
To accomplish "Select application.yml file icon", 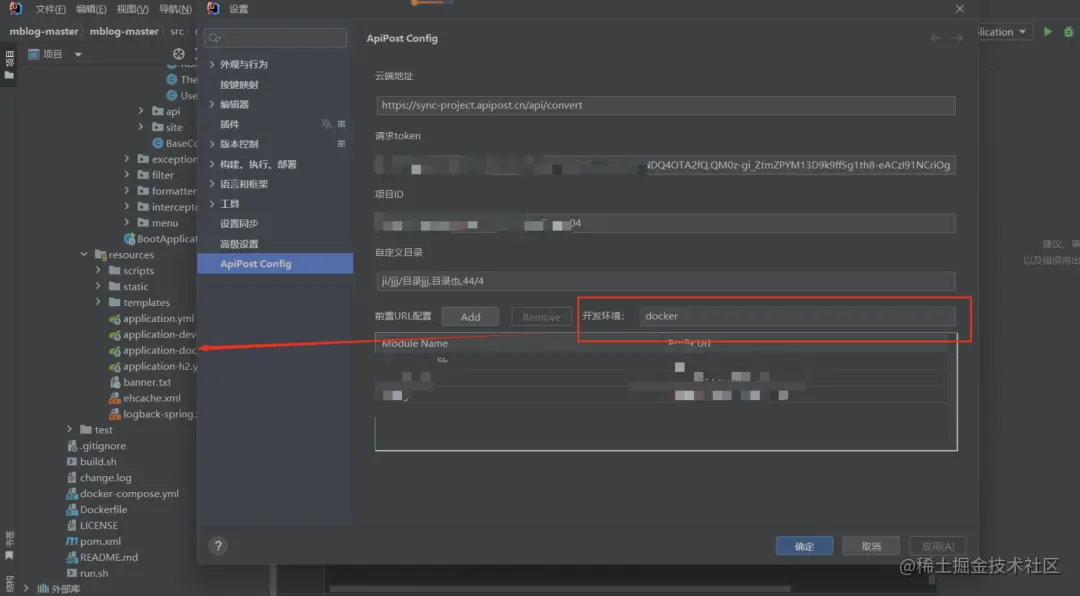I will coord(114,319).
